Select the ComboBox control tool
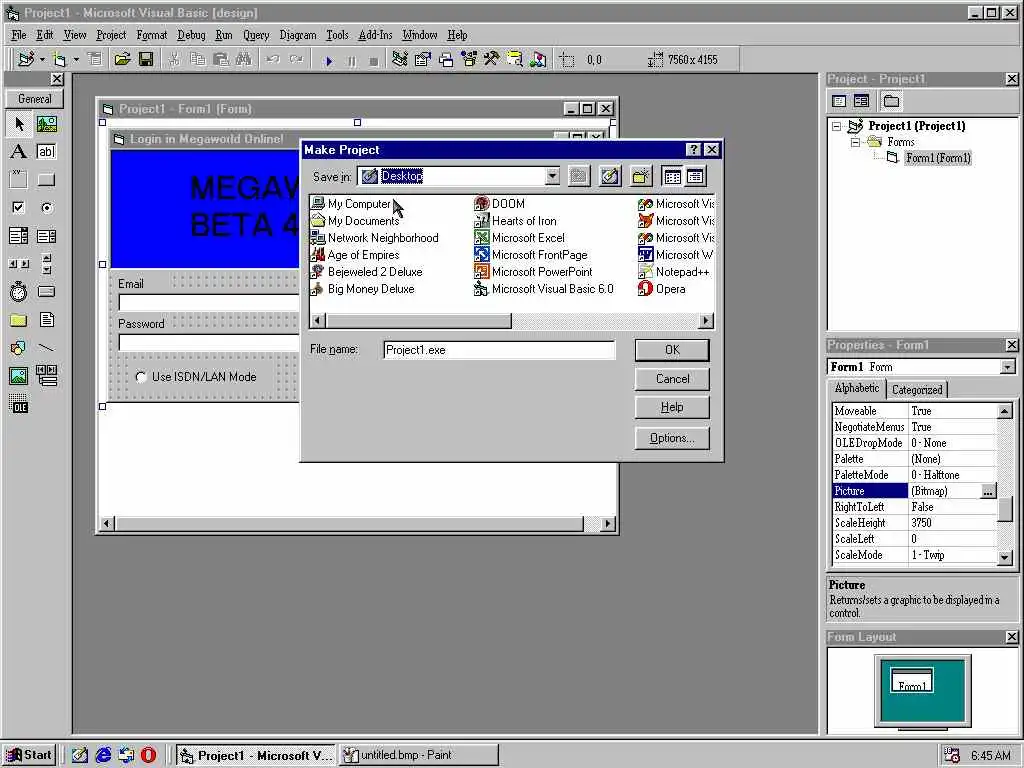Viewport: 1024px width, 768px height. (19, 236)
